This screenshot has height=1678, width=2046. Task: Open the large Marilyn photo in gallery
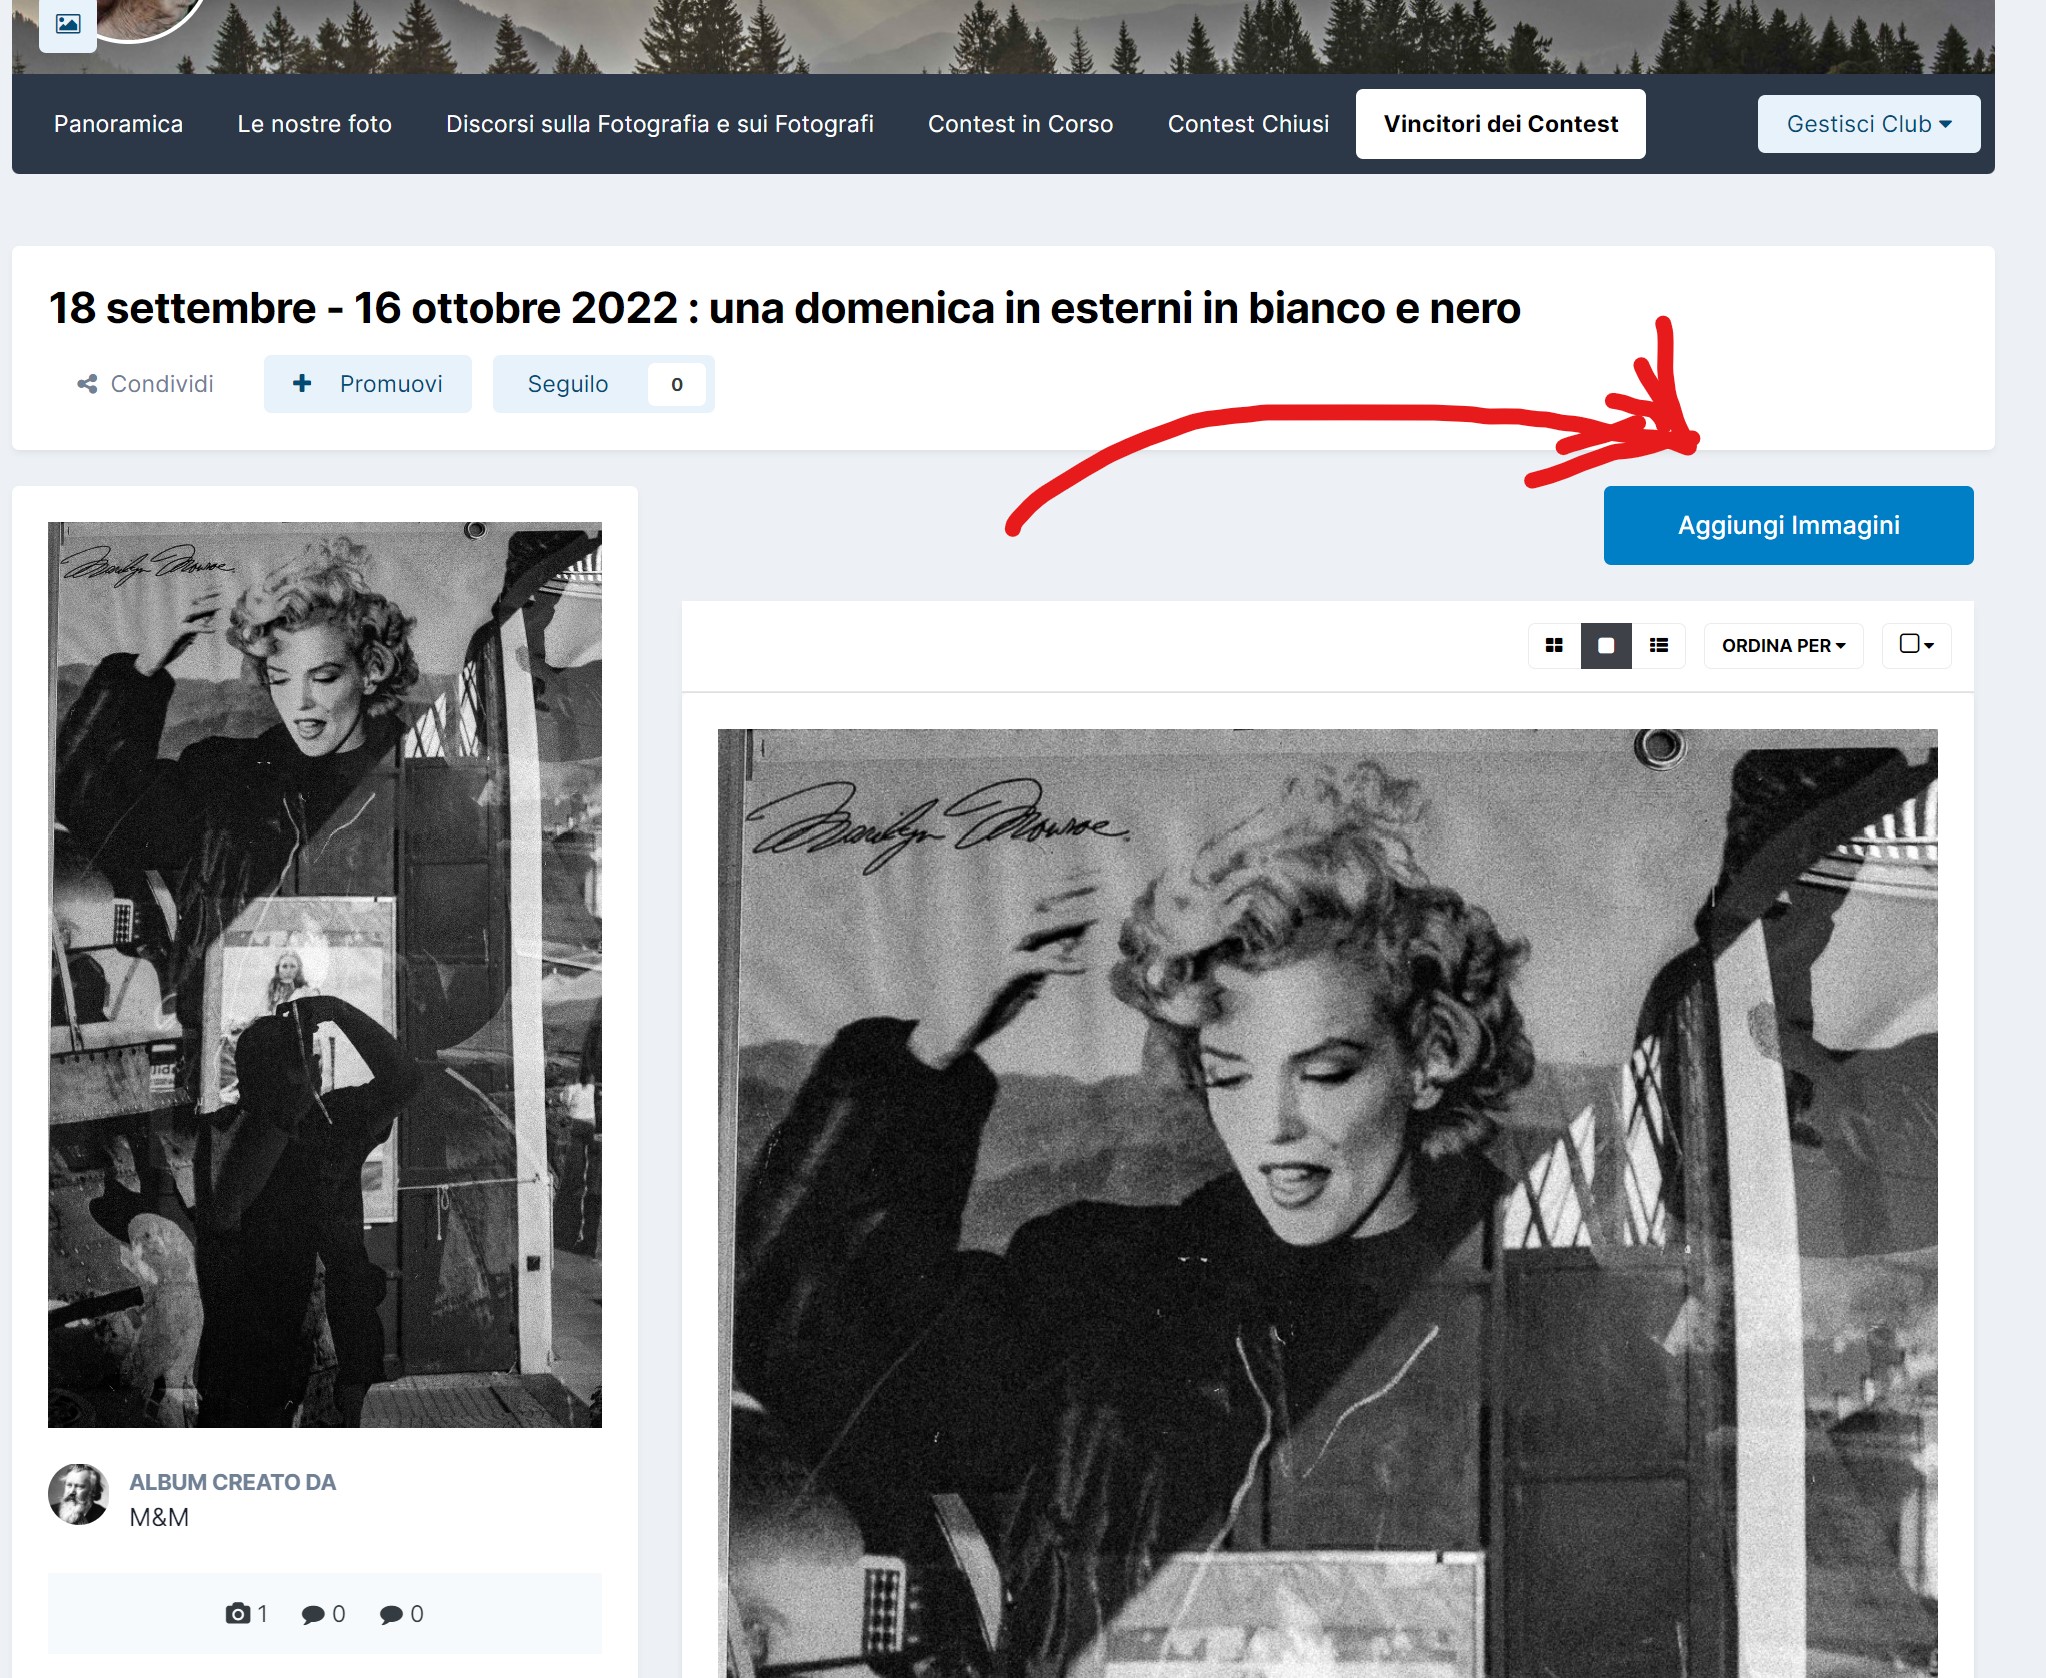(1327, 1203)
